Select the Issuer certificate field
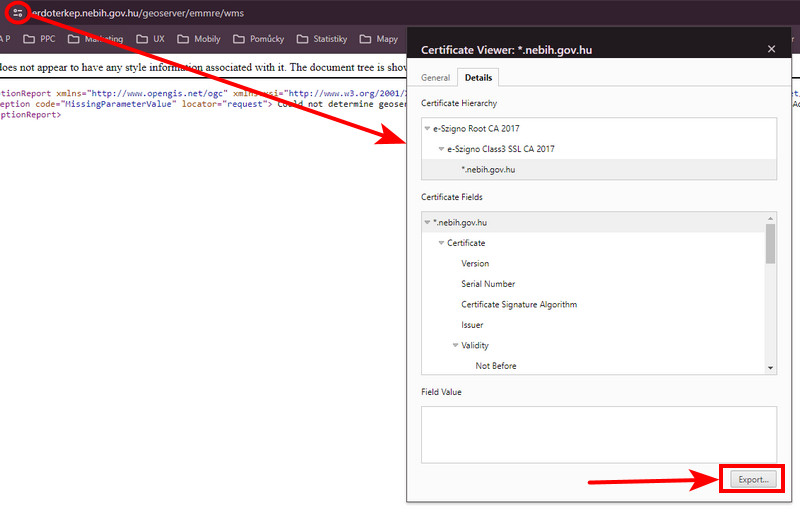Viewport: 800px width, 513px height. click(x=472, y=325)
